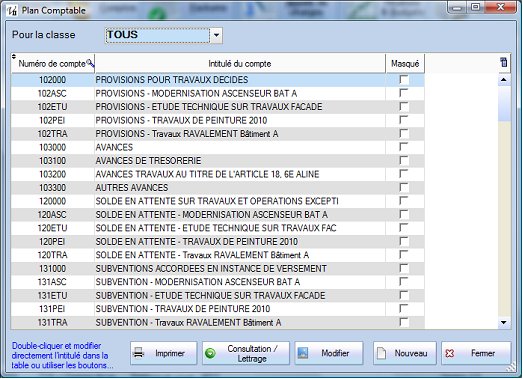The height and width of the screenshot is (379, 523).
Task: Click the Imprimer button
Action: click(164, 353)
